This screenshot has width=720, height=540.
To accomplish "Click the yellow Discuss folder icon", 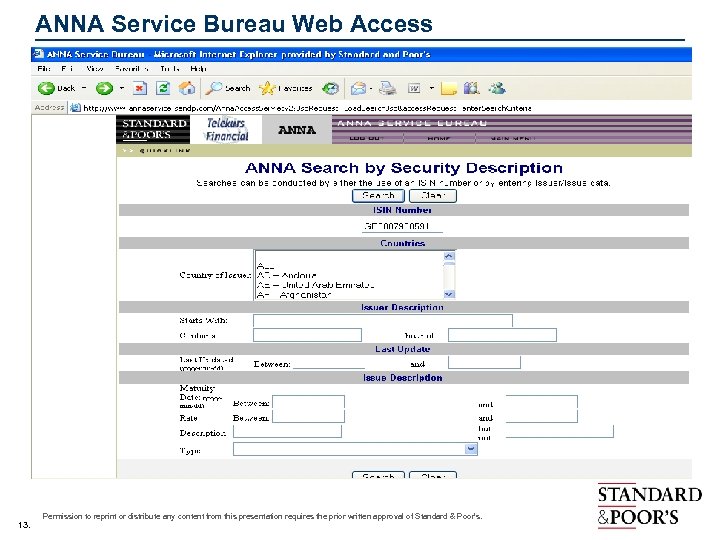I will click(x=449, y=88).
